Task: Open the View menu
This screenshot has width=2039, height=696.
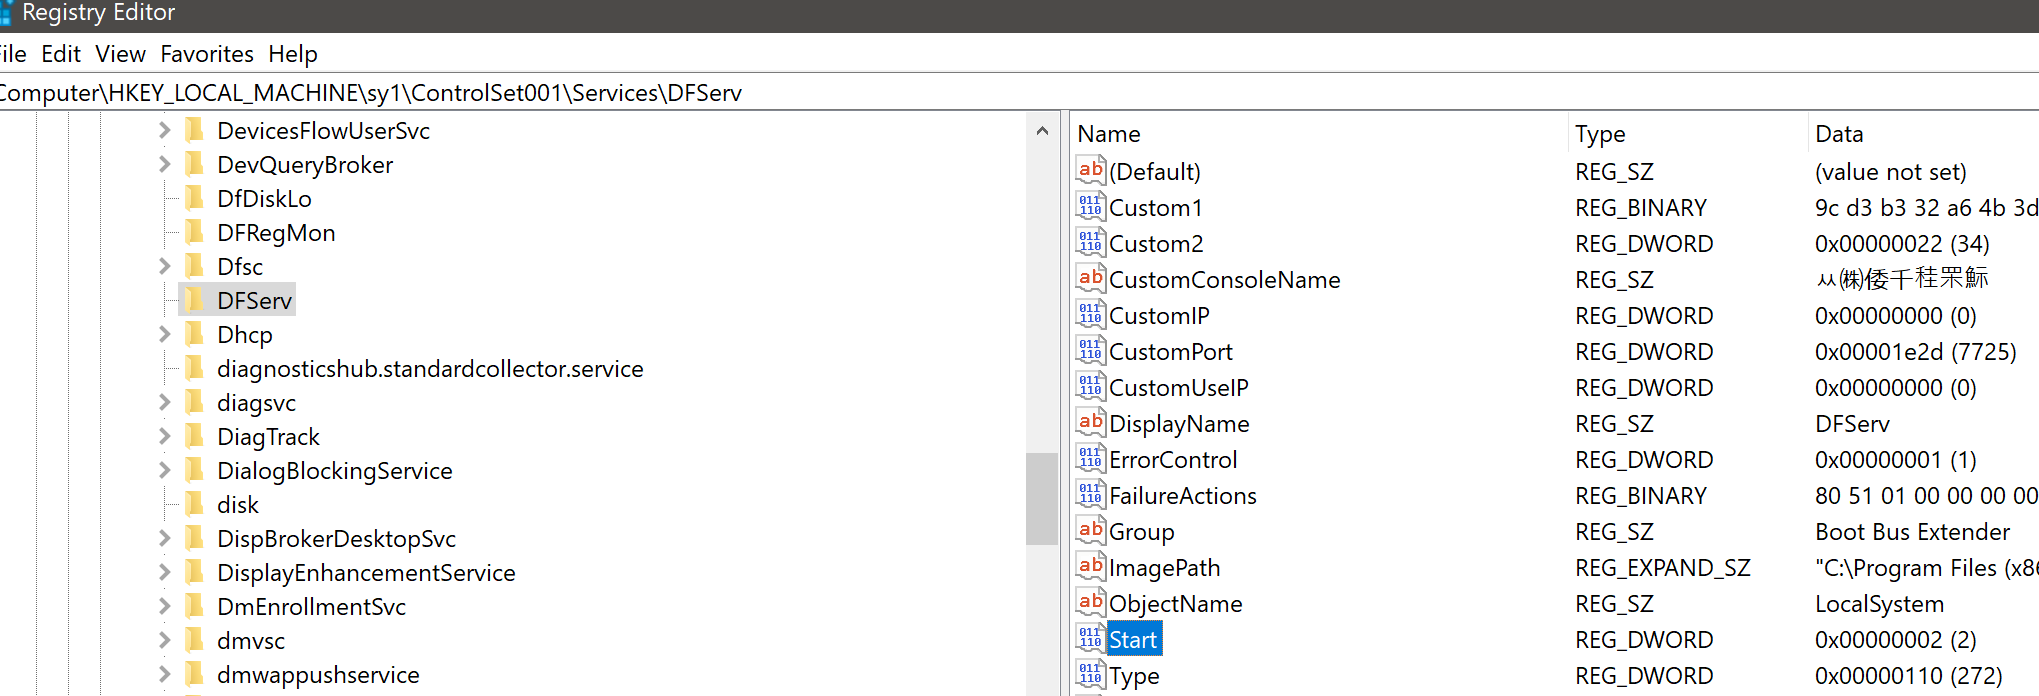Action: coord(121,54)
